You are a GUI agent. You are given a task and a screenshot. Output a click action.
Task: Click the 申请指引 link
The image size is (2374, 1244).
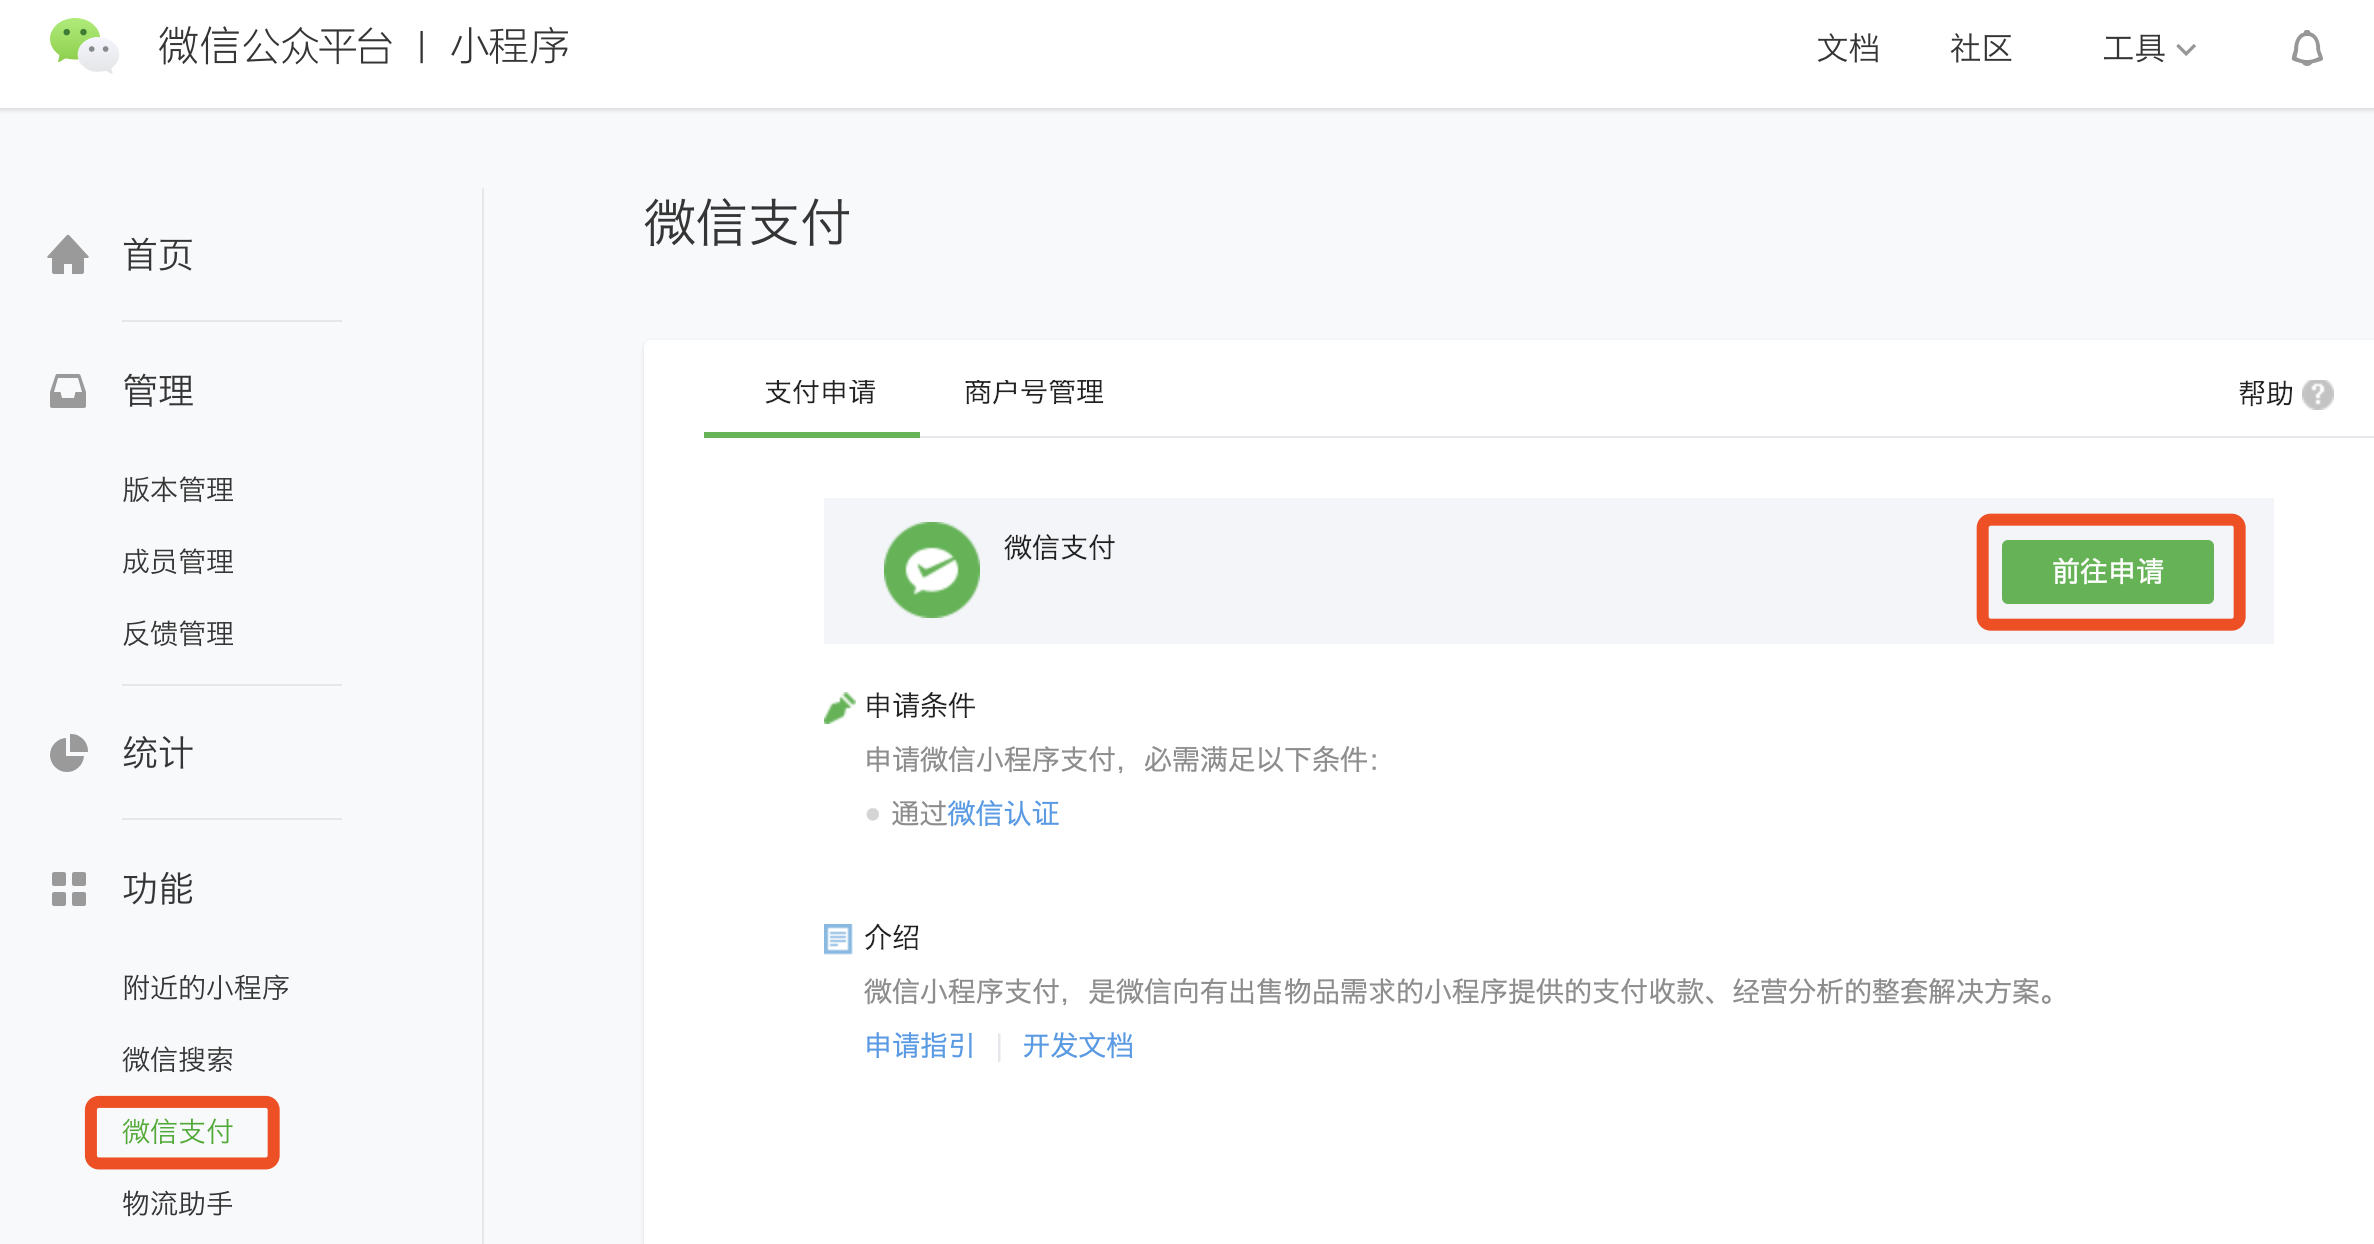click(x=919, y=1045)
